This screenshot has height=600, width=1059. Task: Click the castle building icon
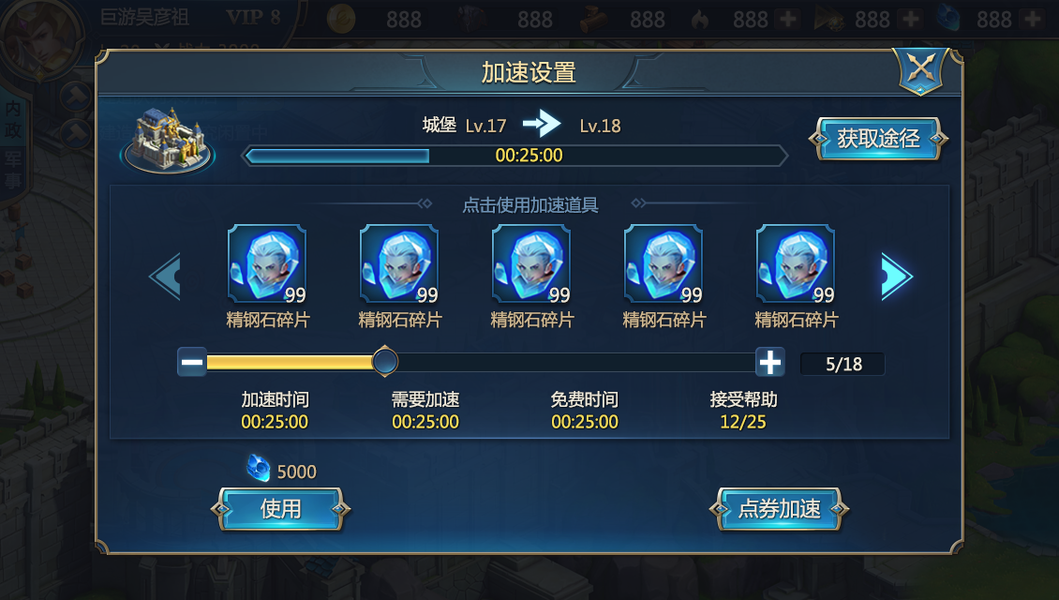(x=167, y=140)
